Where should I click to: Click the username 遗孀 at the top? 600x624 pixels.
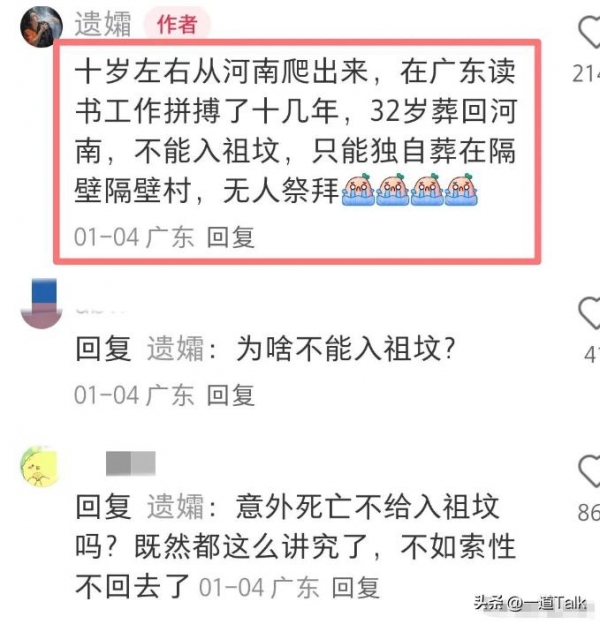tap(103, 24)
